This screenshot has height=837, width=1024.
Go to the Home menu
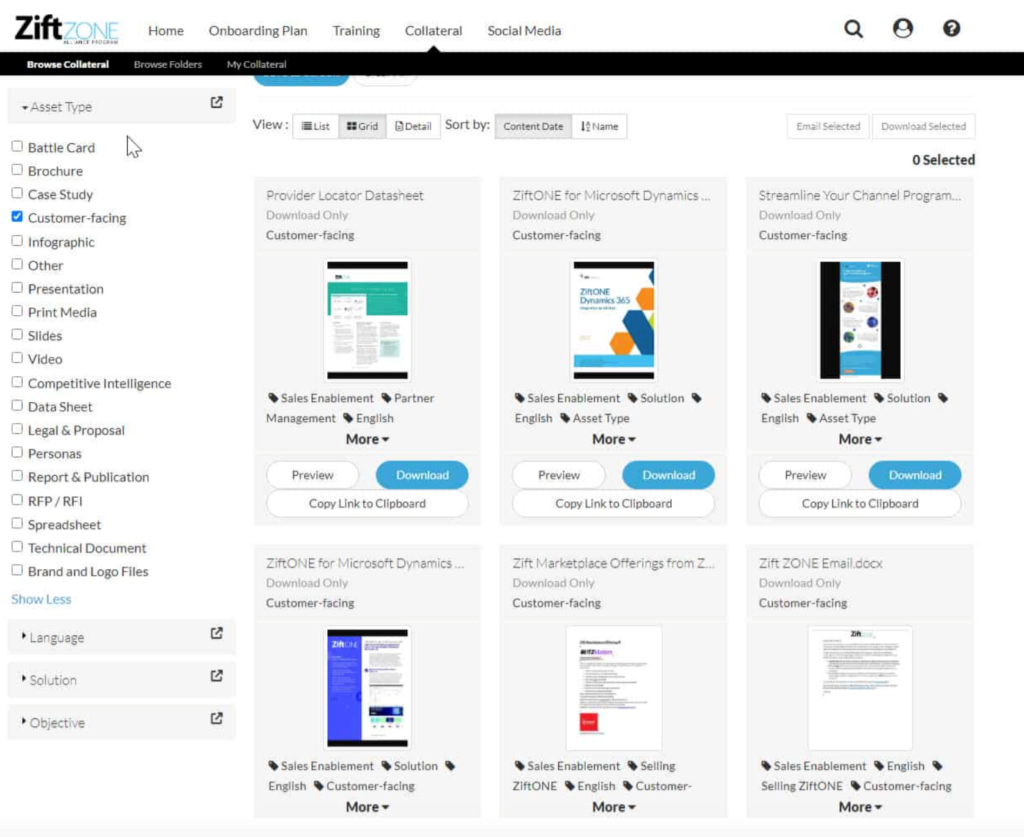coord(166,31)
